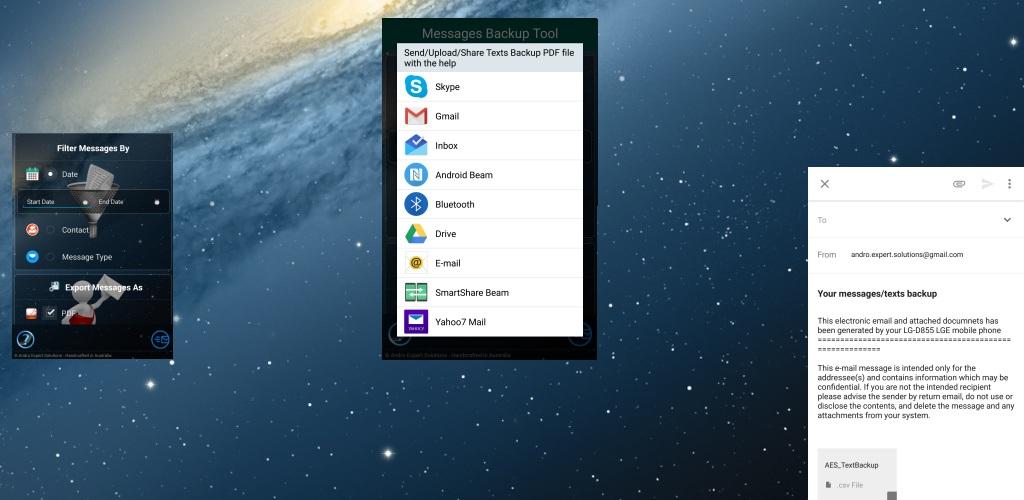This screenshot has width=1024, height=500.
Task: Choose SmartShare Beam share option
Action: [490, 292]
